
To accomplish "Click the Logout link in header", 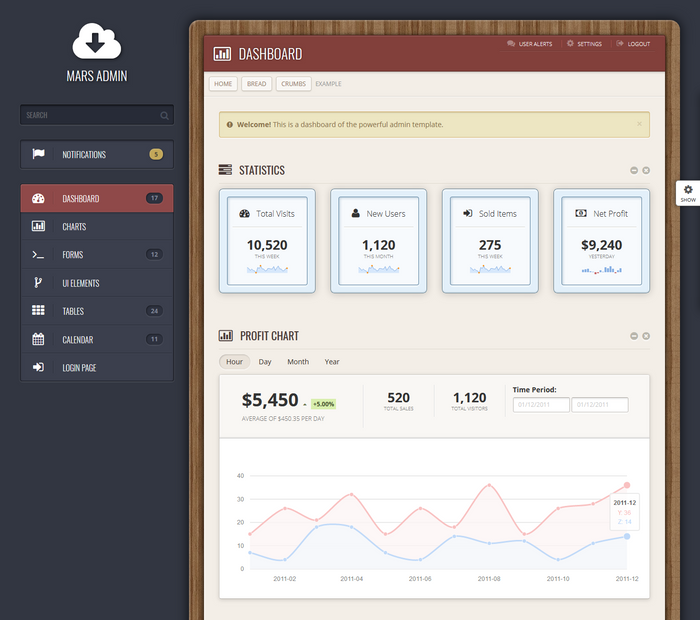I will coord(633,44).
